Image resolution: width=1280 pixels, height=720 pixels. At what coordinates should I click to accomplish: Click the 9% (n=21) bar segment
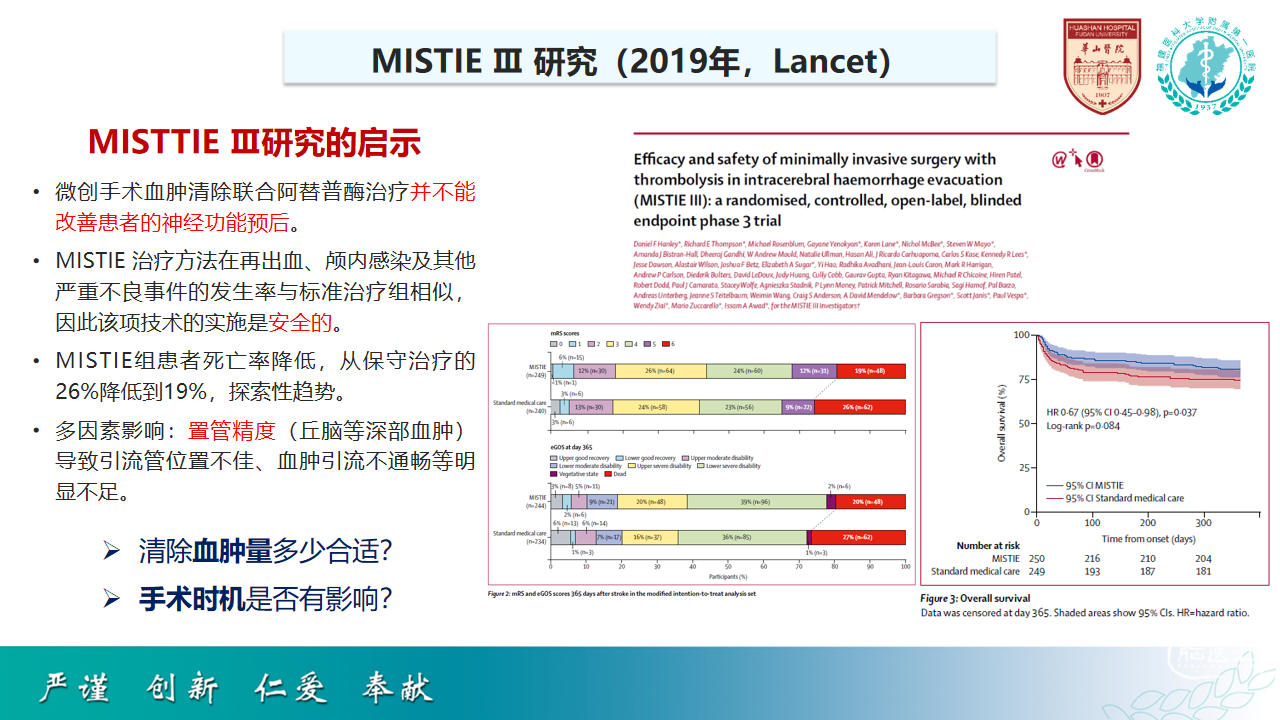point(602,501)
